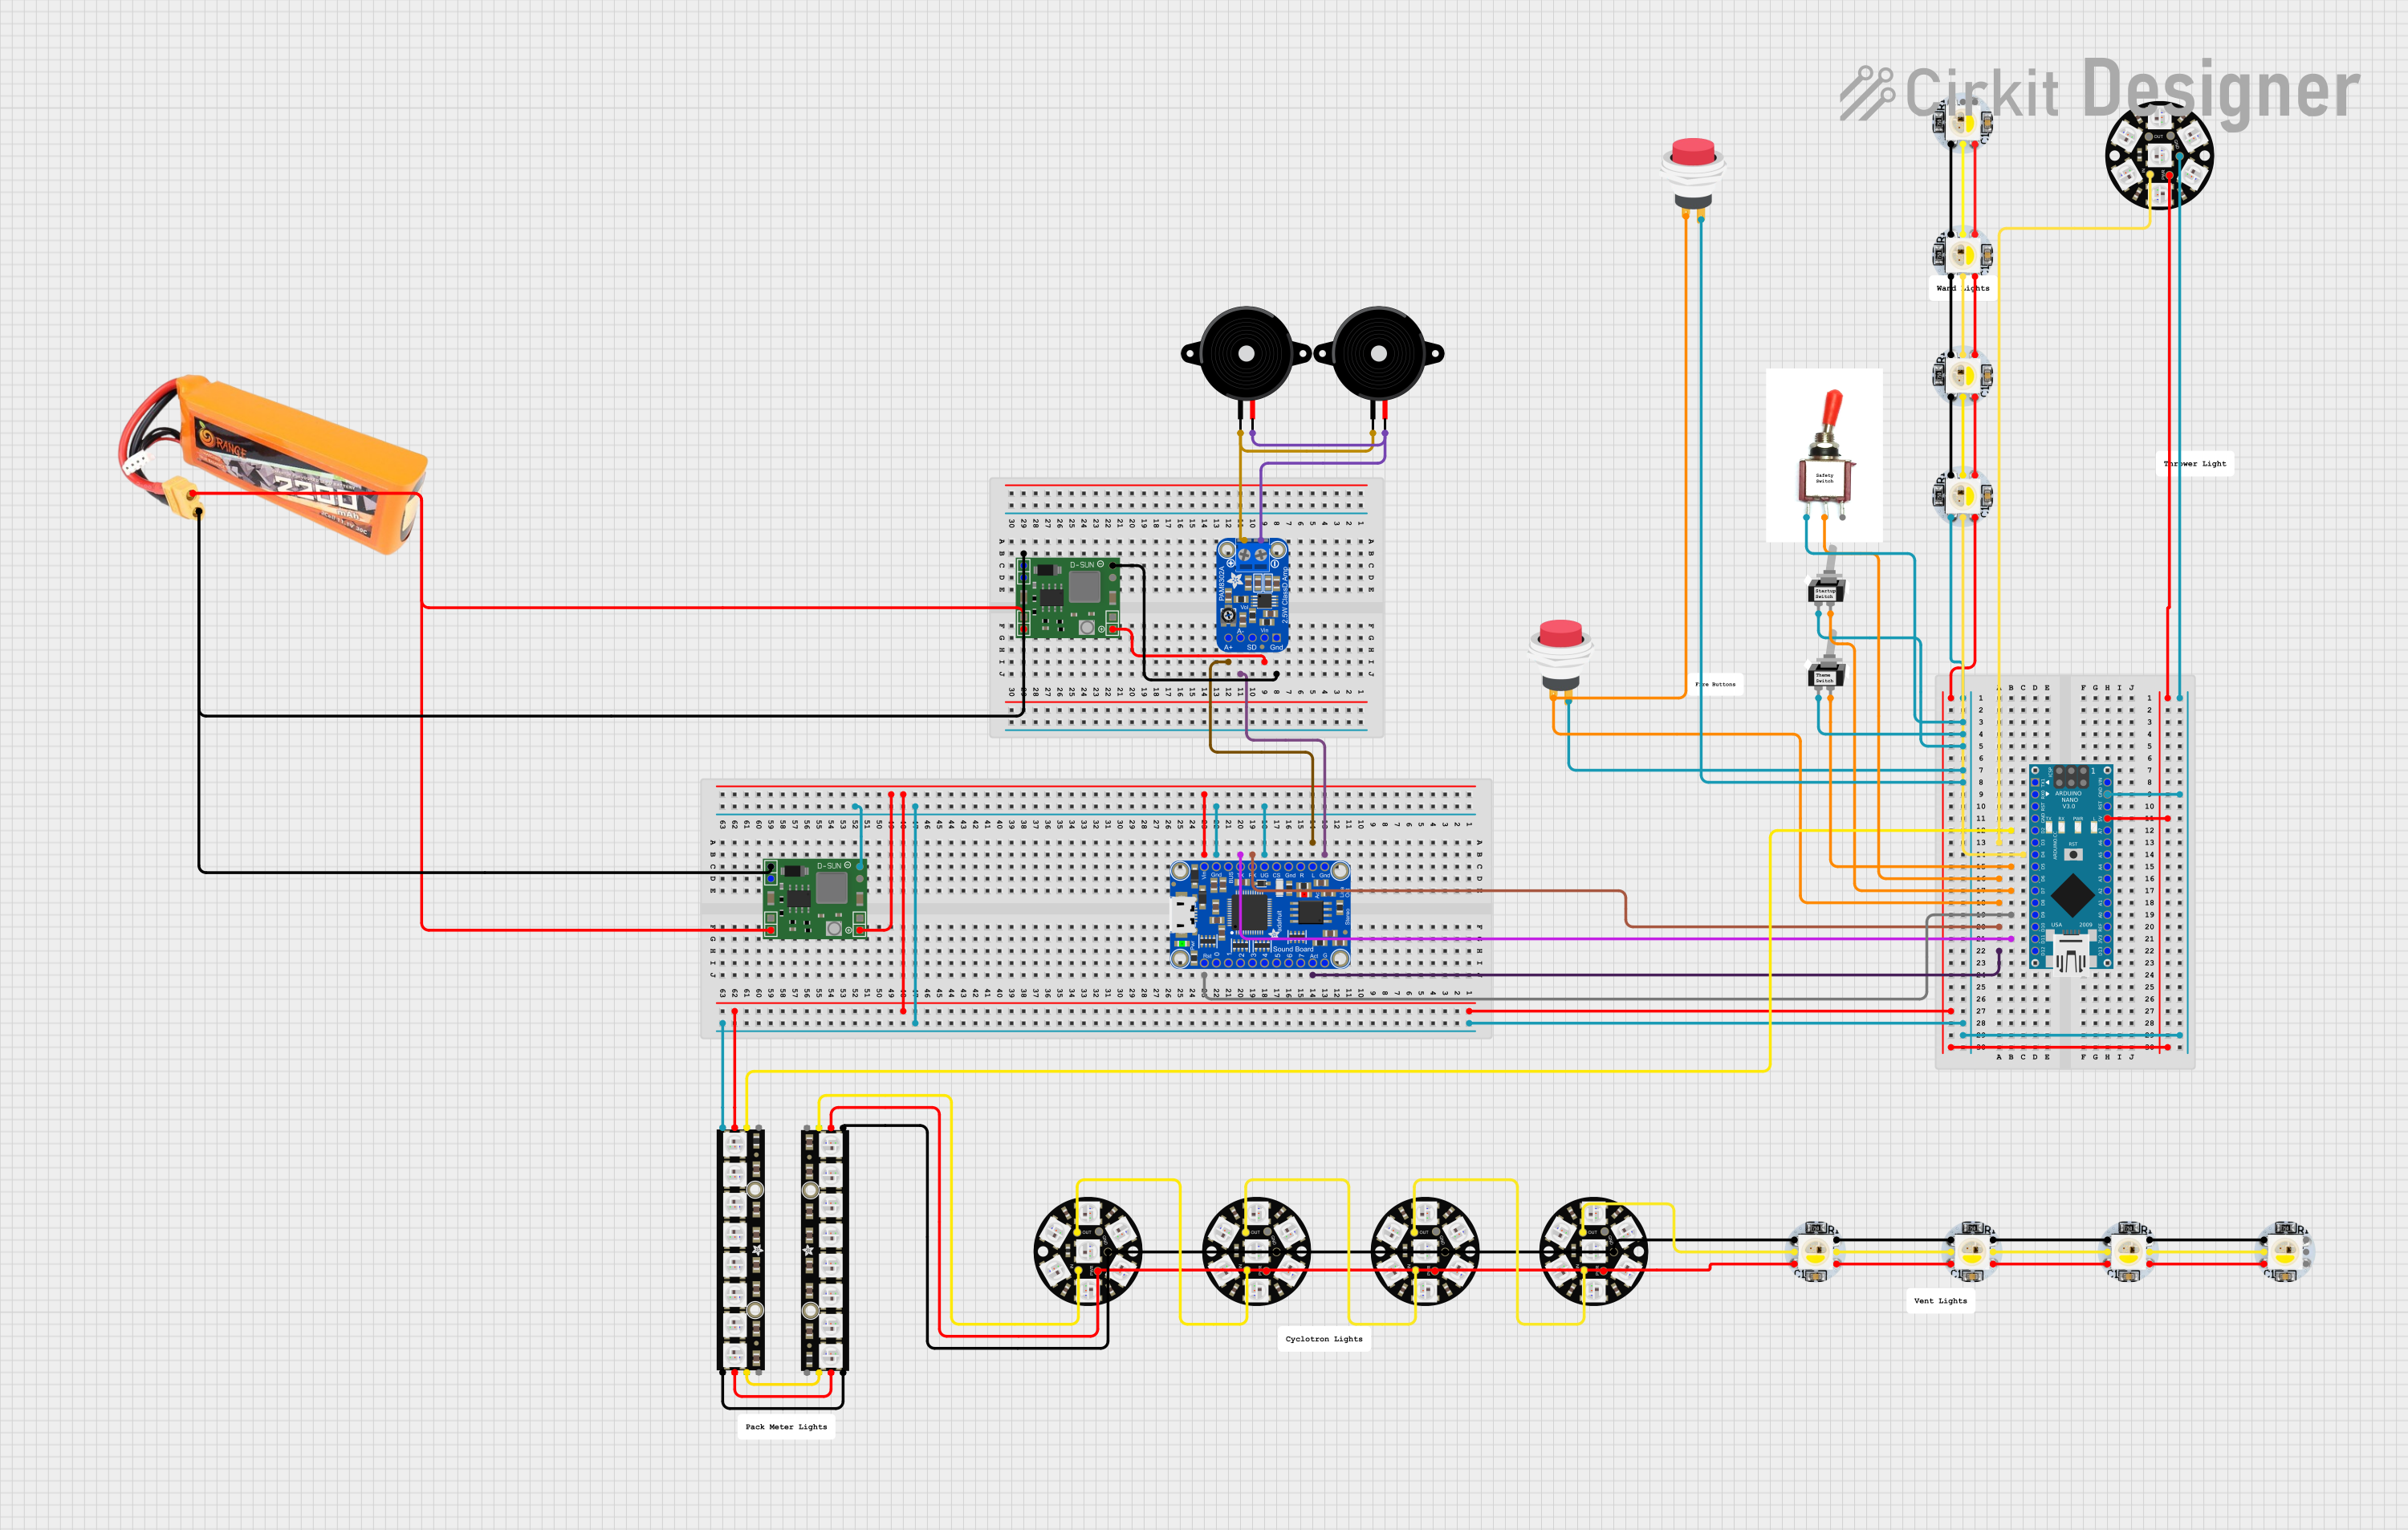This screenshot has width=2408, height=1530.
Task: Select the Thrower Light NeoPixel jewel
Action: 2159,155
